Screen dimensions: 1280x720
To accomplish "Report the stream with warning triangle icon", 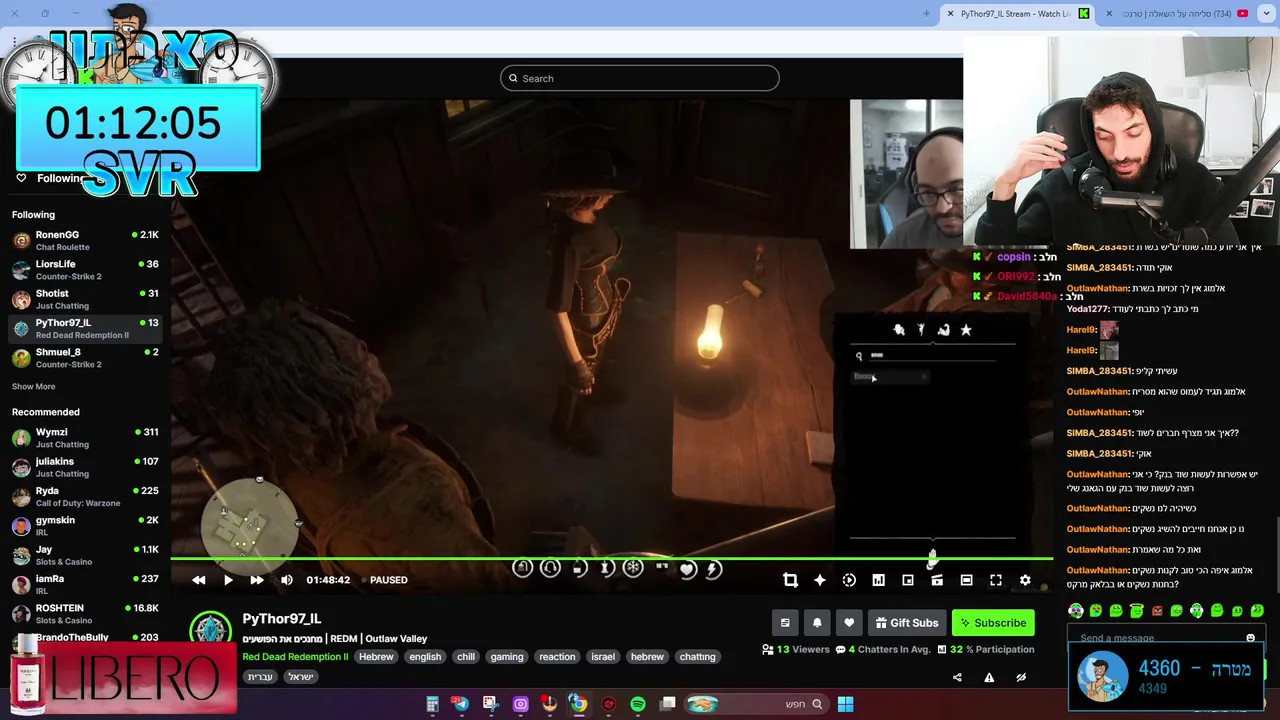I will 989,677.
